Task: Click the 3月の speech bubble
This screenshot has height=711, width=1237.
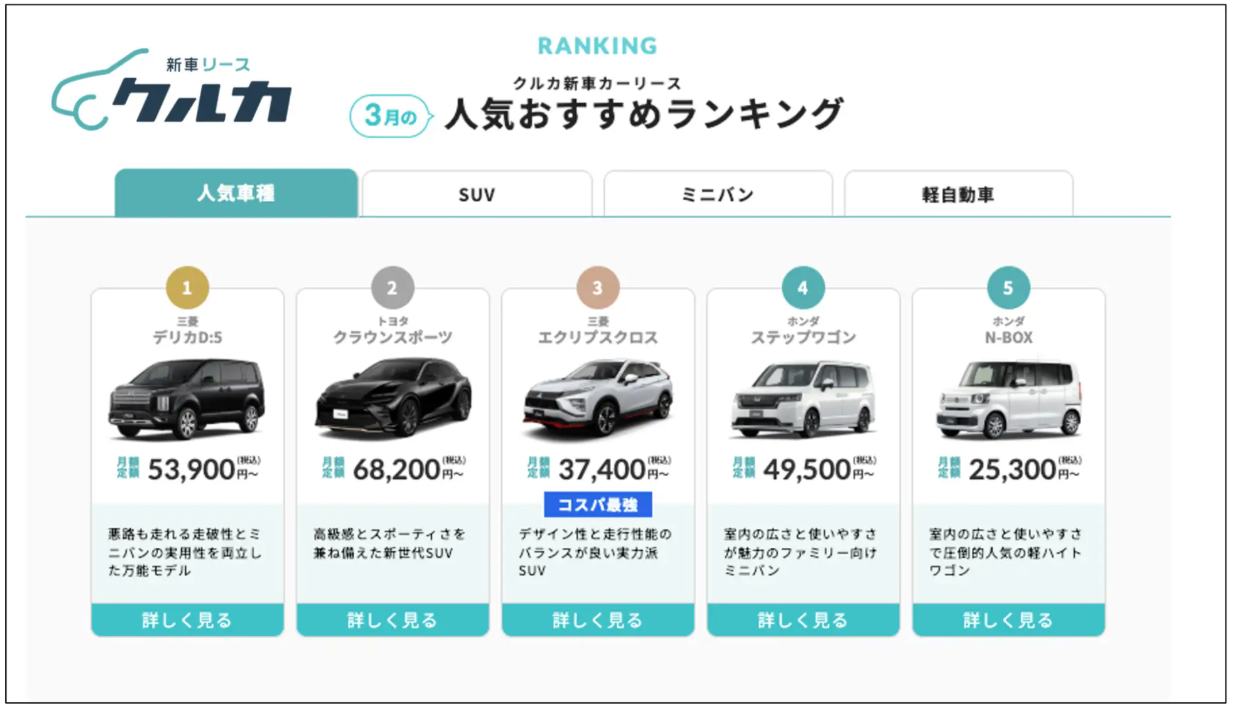Action: (x=390, y=117)
